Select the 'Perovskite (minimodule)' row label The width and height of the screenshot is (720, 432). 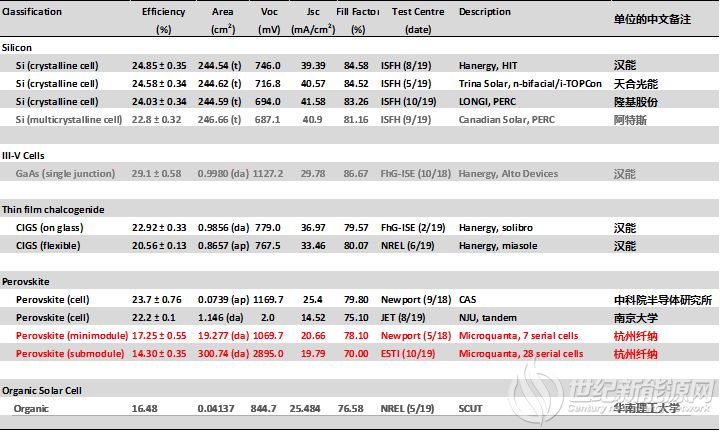coord(72,336)
